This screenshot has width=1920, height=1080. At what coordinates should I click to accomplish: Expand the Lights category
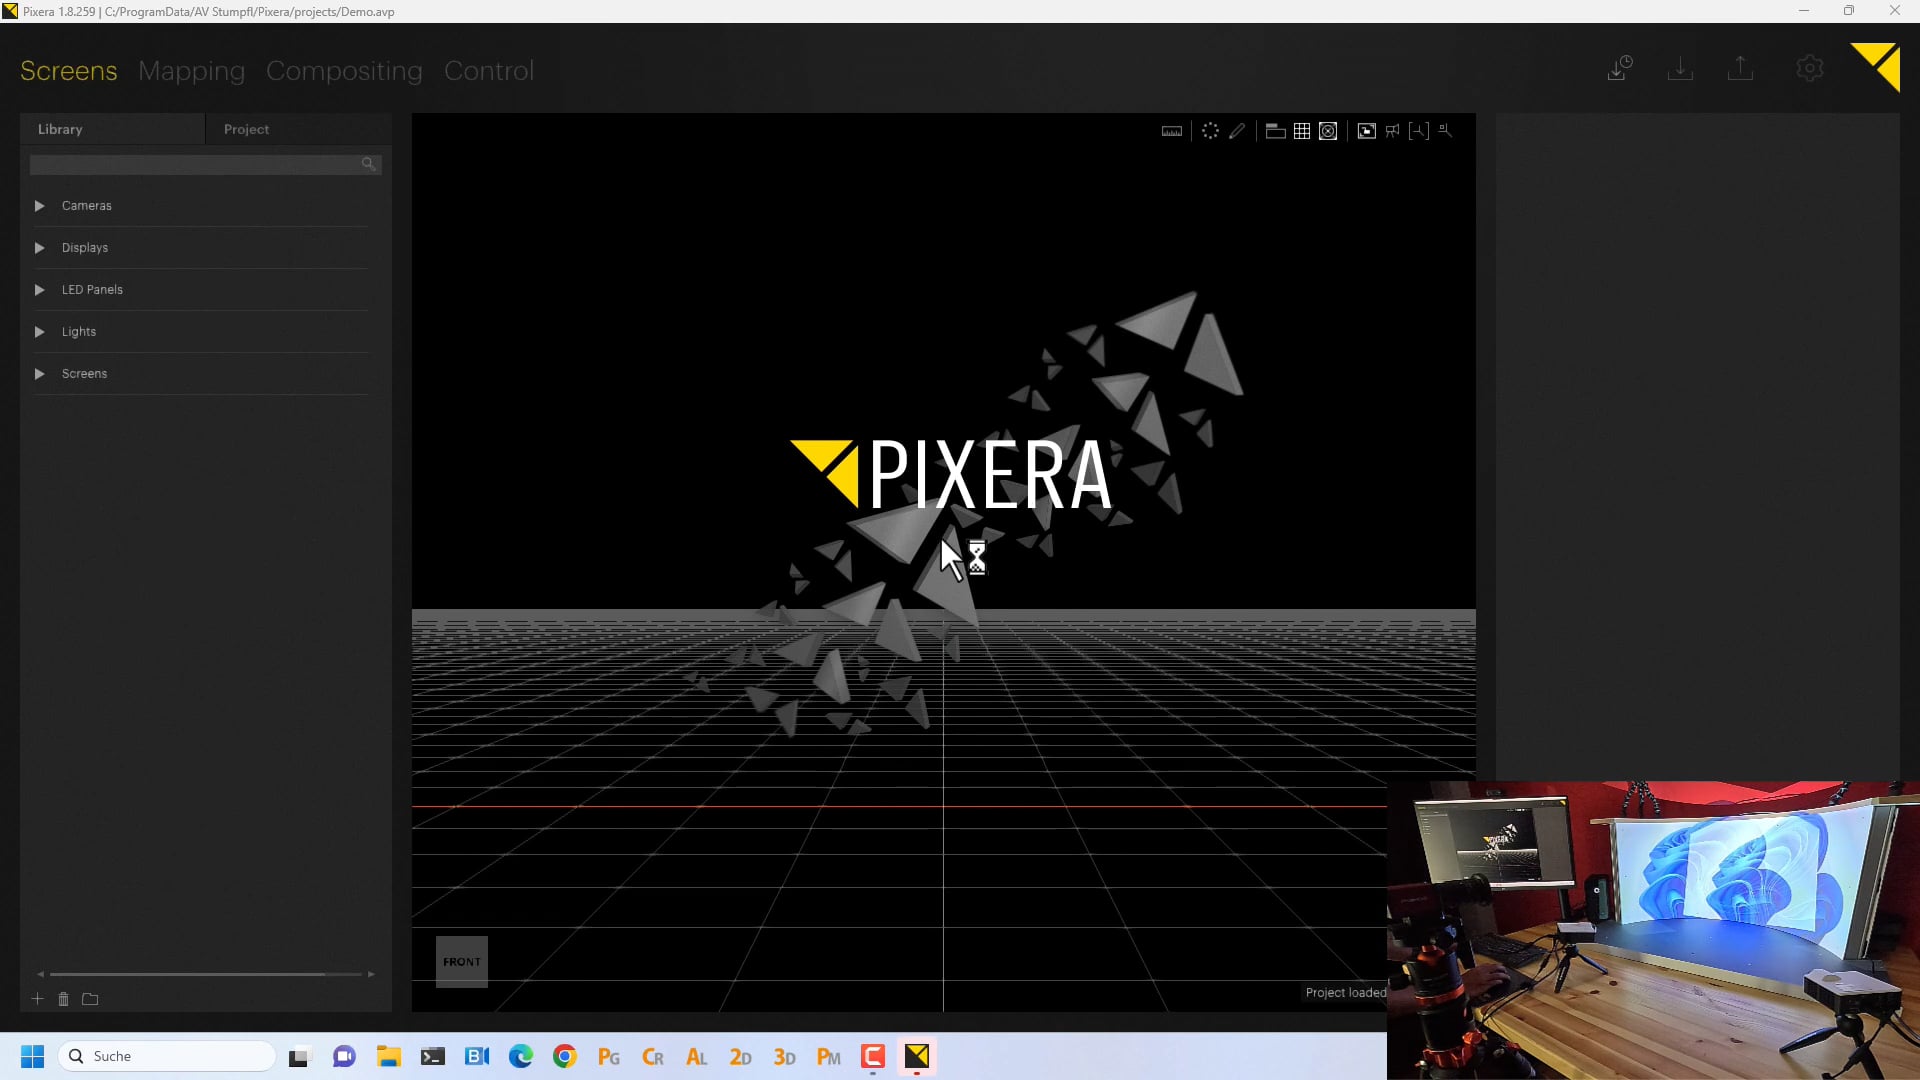point(40,332)
